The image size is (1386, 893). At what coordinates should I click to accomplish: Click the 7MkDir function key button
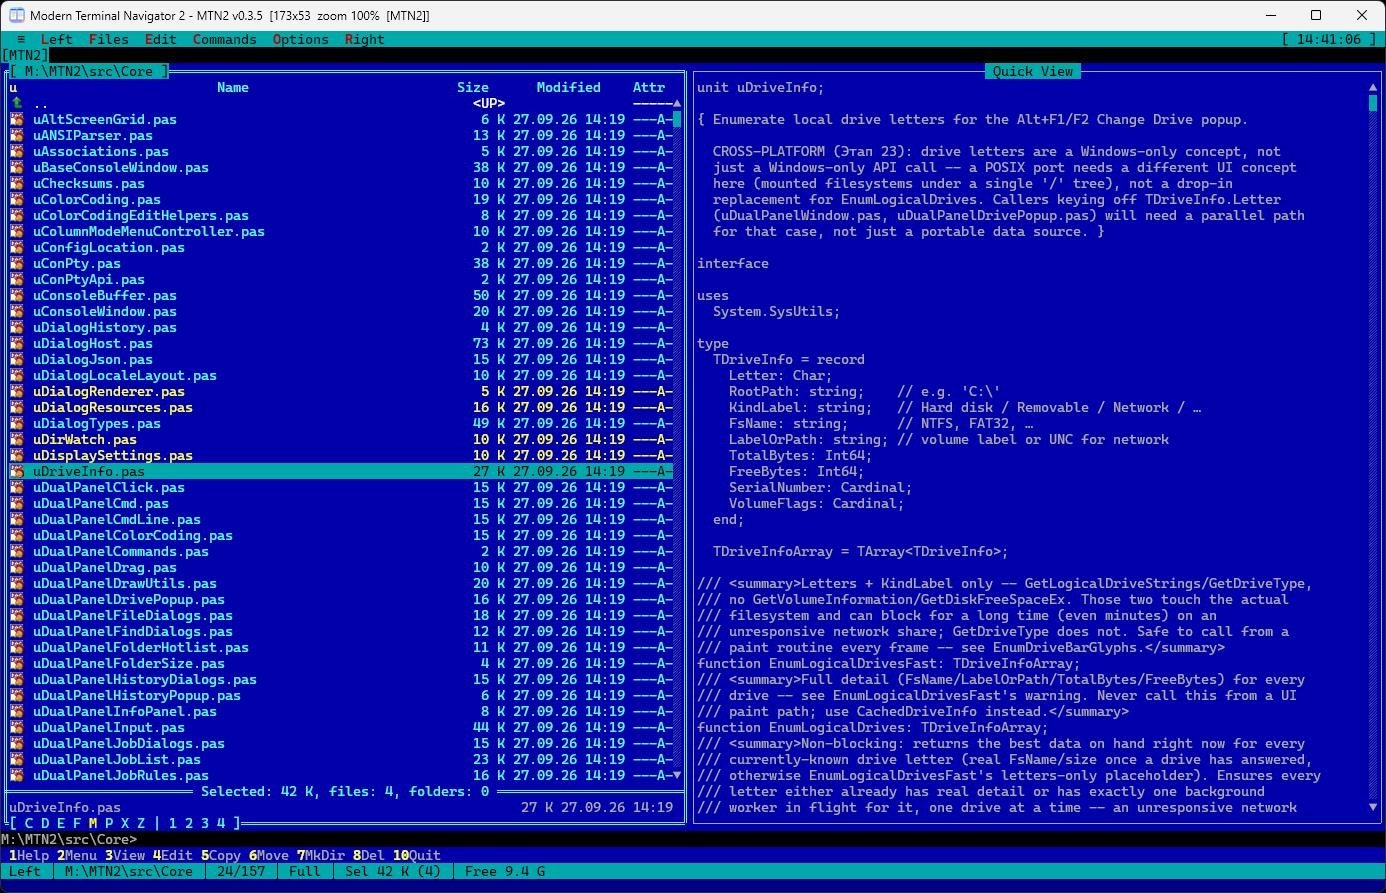pos(321,855)
